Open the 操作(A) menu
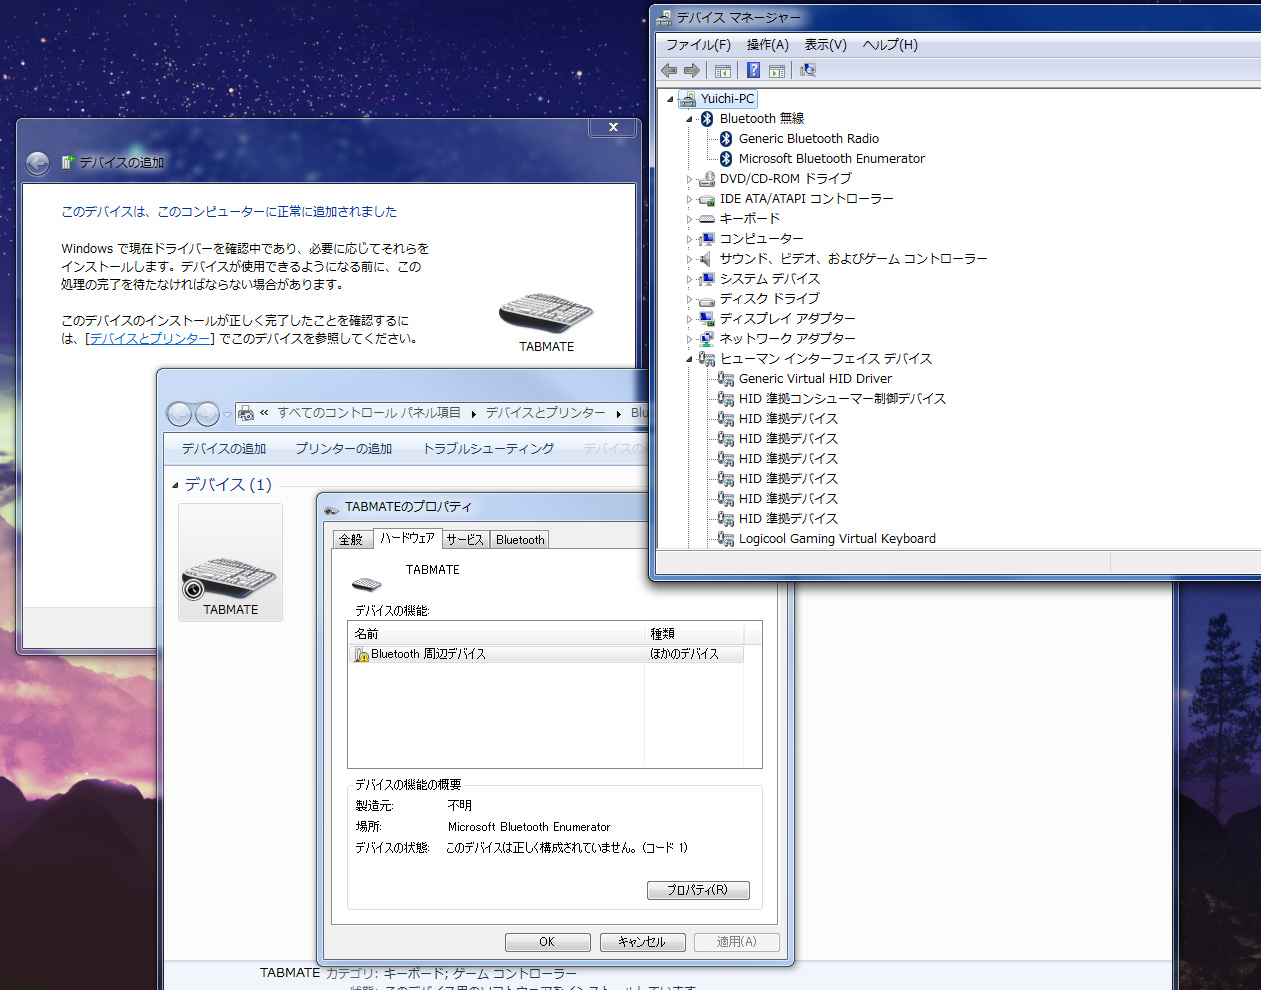The height and width of the screenshot is (990, 1261). [767, 45]
